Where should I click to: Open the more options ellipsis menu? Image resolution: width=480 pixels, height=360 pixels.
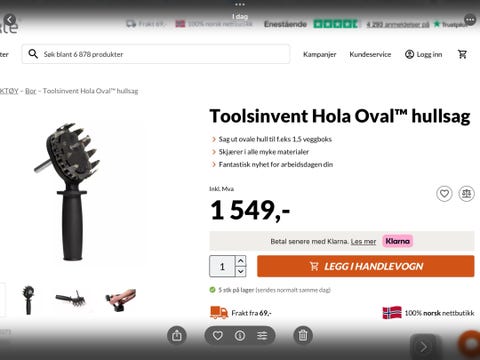pos(470,20)
